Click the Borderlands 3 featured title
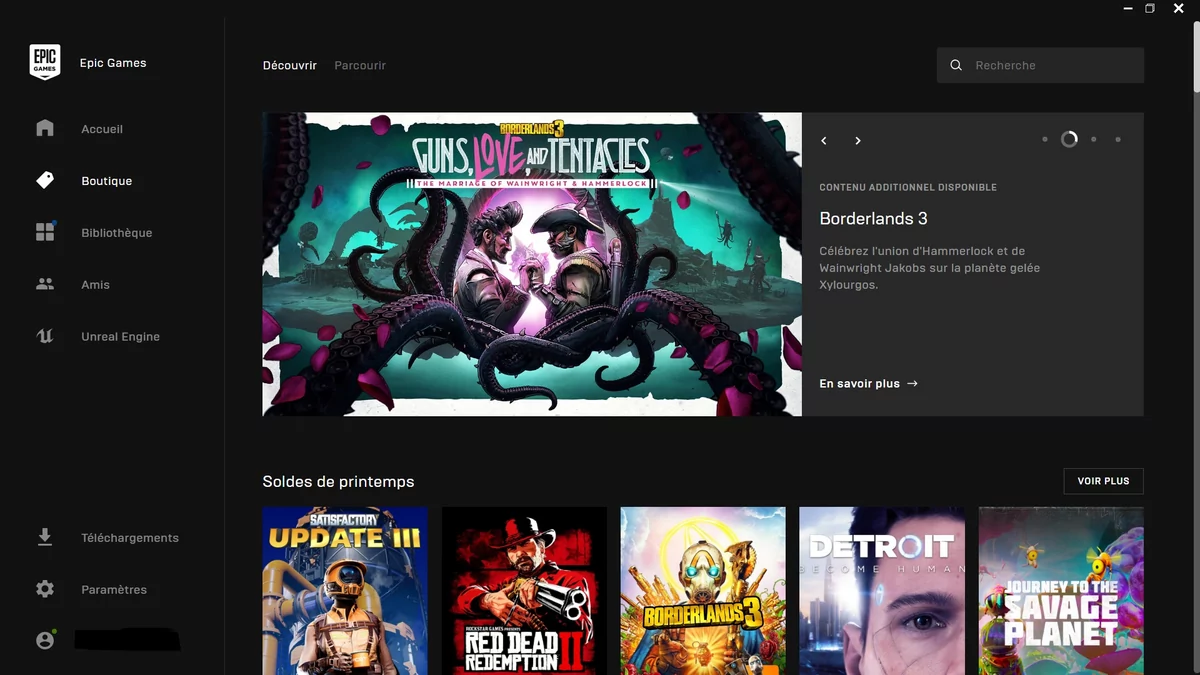The height and width of the screenshot is (675, 1200). (874, 218)
